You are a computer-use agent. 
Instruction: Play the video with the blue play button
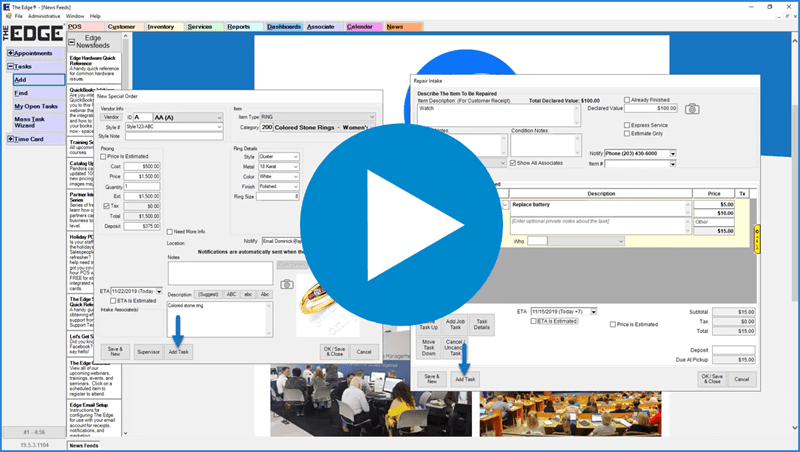point(401,224)
